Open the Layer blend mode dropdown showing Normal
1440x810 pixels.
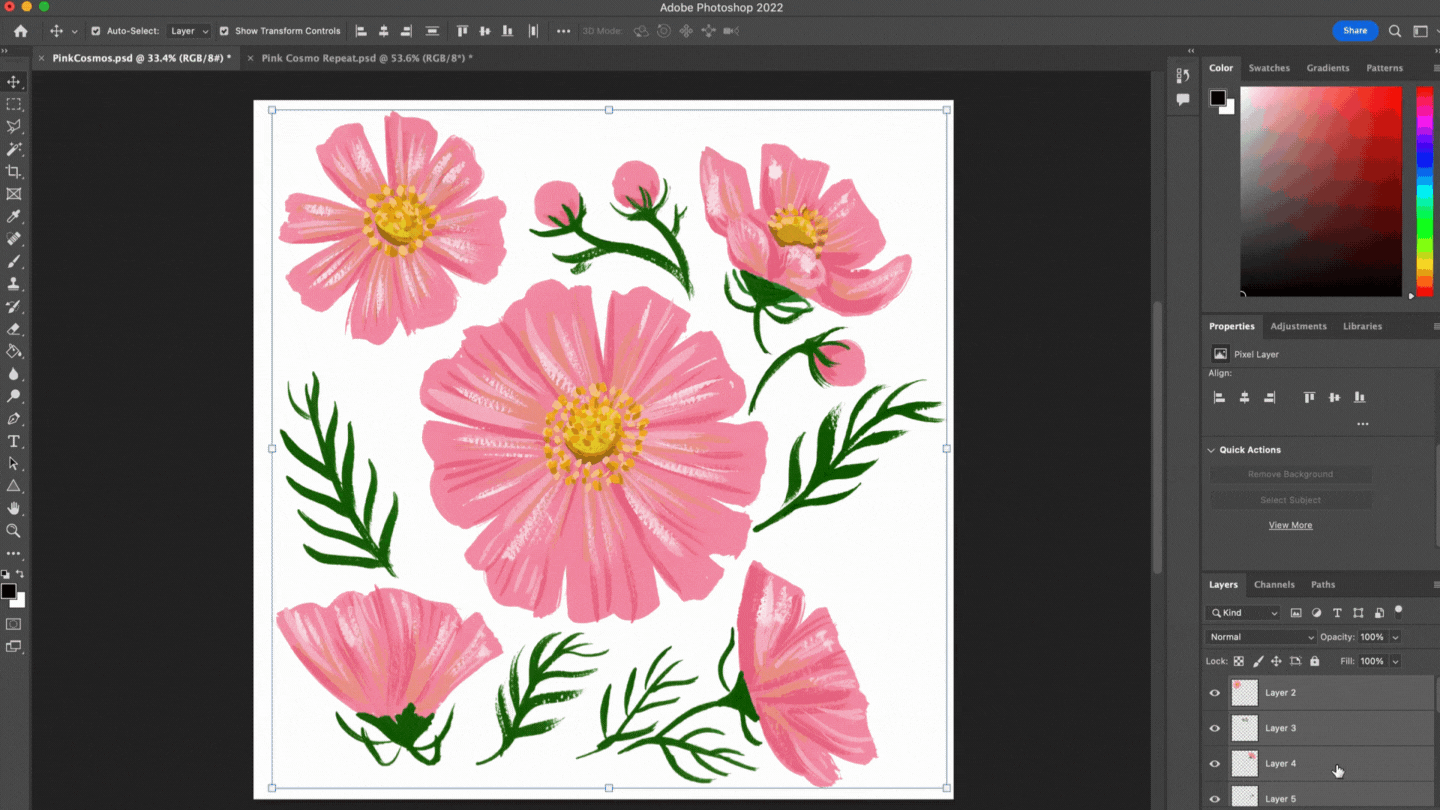click(x=1258, y=636)
